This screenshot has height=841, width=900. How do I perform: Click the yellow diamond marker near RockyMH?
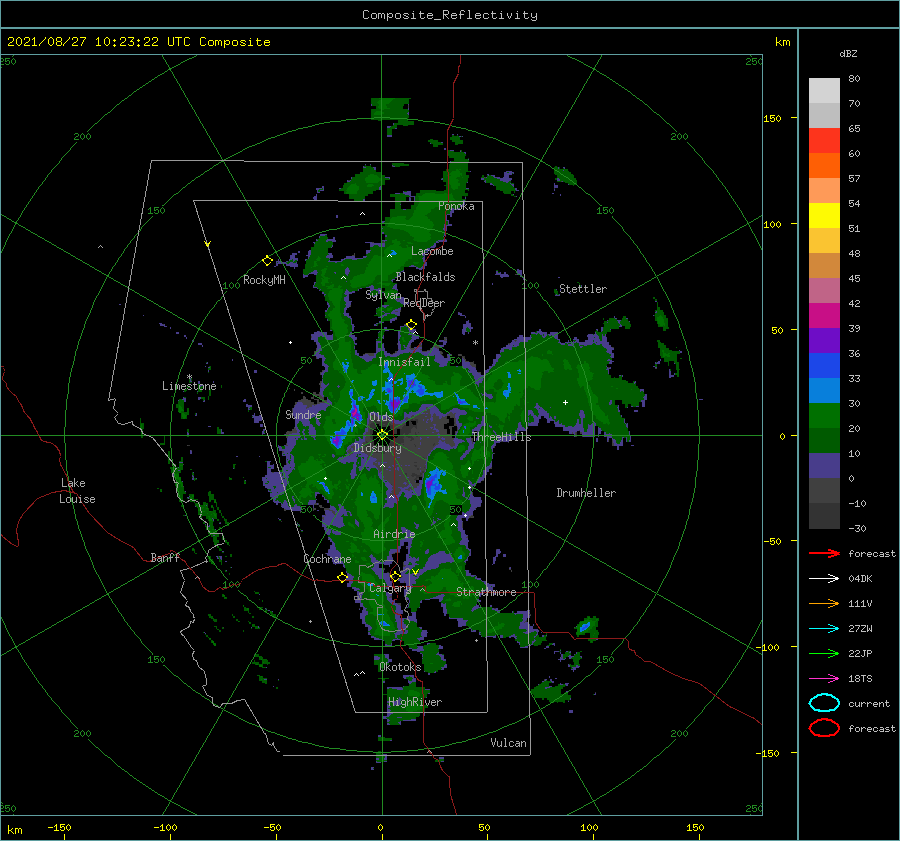(267, 261)
